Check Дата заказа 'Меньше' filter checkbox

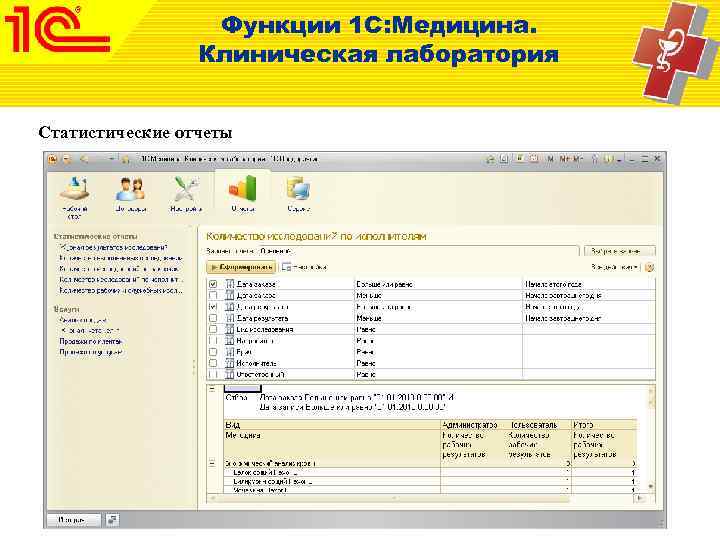click(213, 296)
